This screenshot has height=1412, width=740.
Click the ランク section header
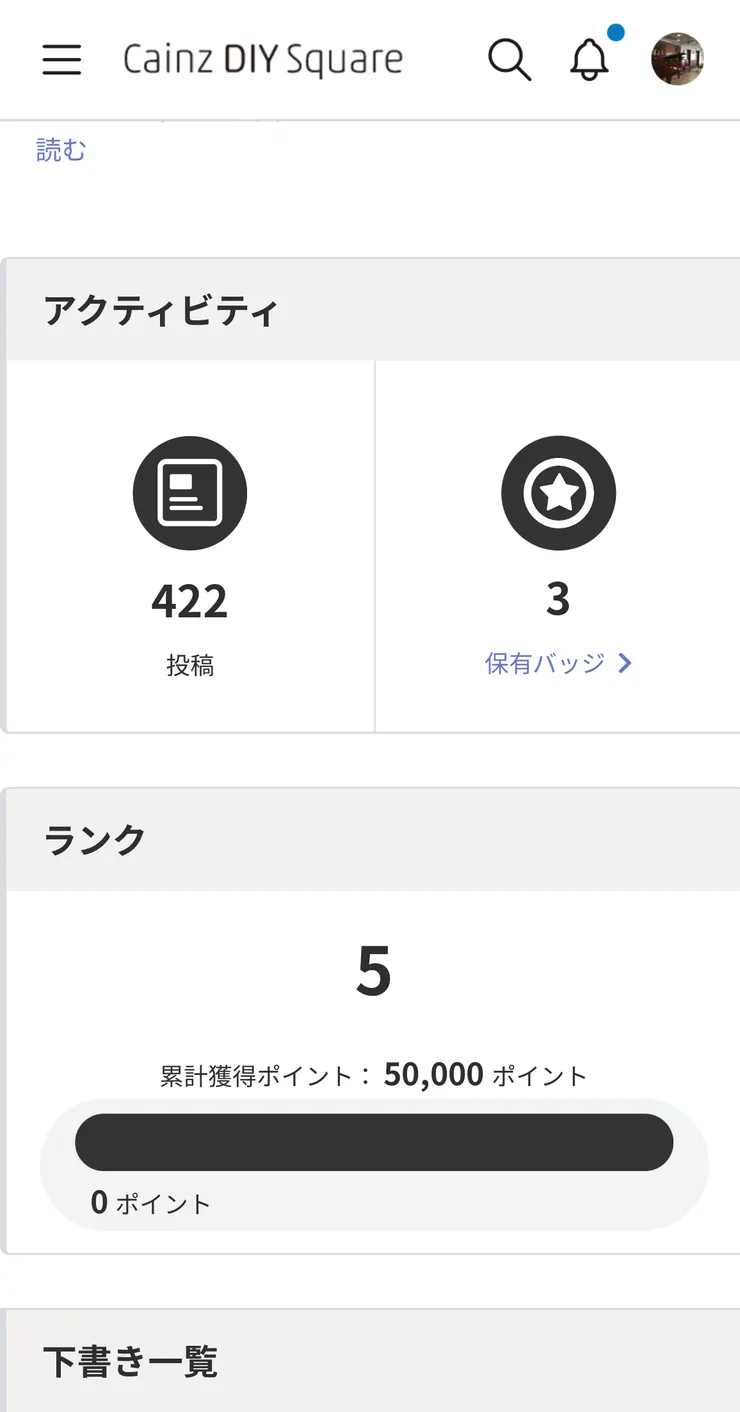(95, 840)
